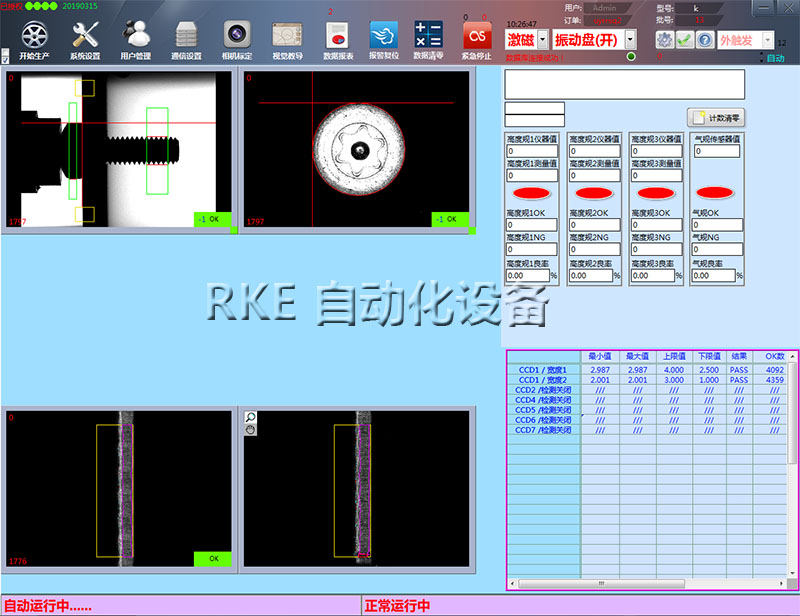Open 通信设置 communication settings icon
Screen dimensions: 800x616
(187, 35)
